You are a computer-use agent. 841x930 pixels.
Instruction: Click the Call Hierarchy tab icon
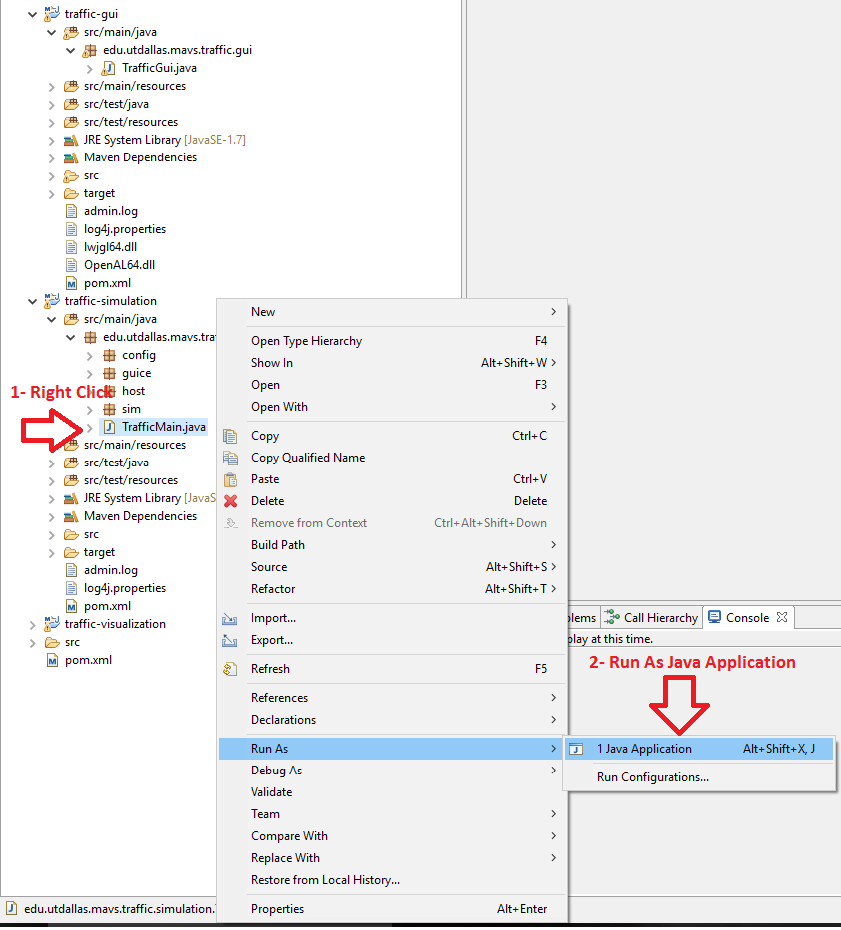coord(611,617)
